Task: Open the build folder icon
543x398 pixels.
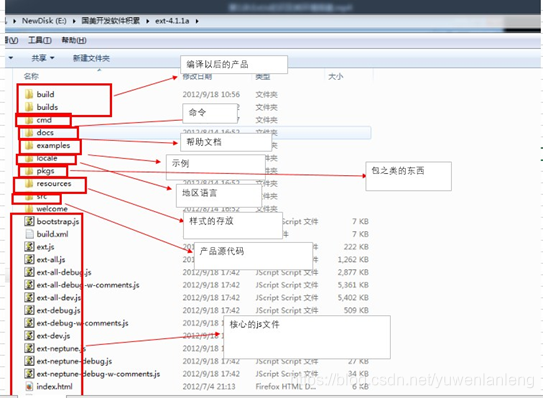Action: point(29,94)
